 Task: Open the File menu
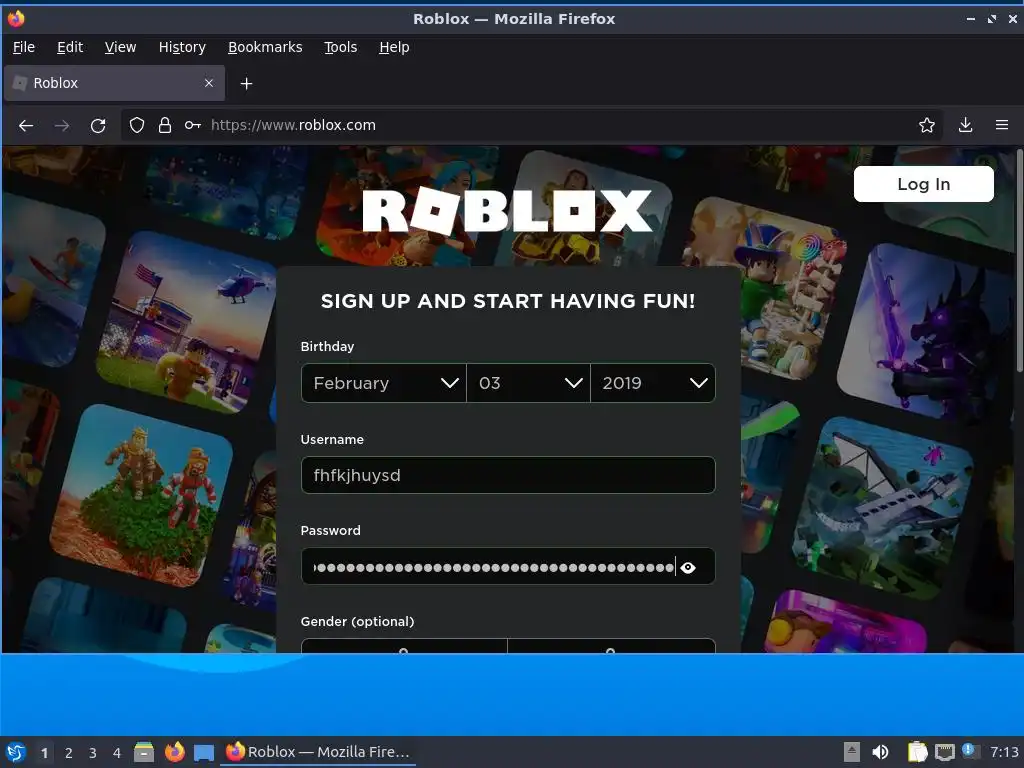point(24,47)
